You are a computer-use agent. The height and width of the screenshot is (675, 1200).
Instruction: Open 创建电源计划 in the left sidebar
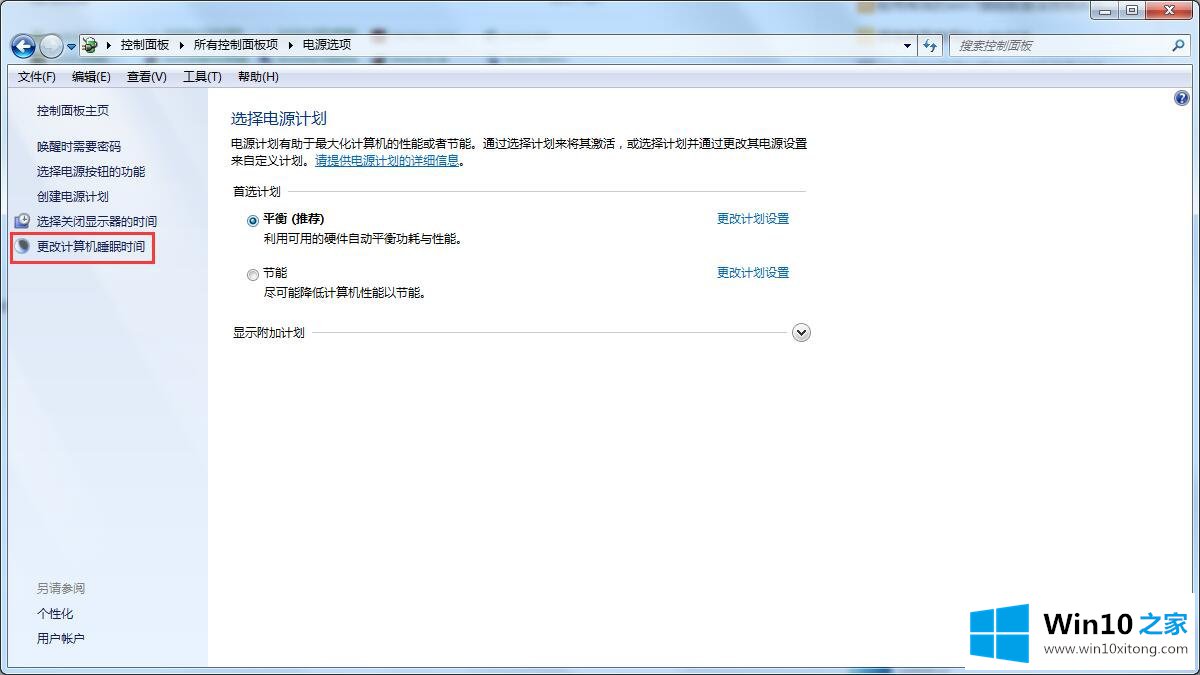73,197
